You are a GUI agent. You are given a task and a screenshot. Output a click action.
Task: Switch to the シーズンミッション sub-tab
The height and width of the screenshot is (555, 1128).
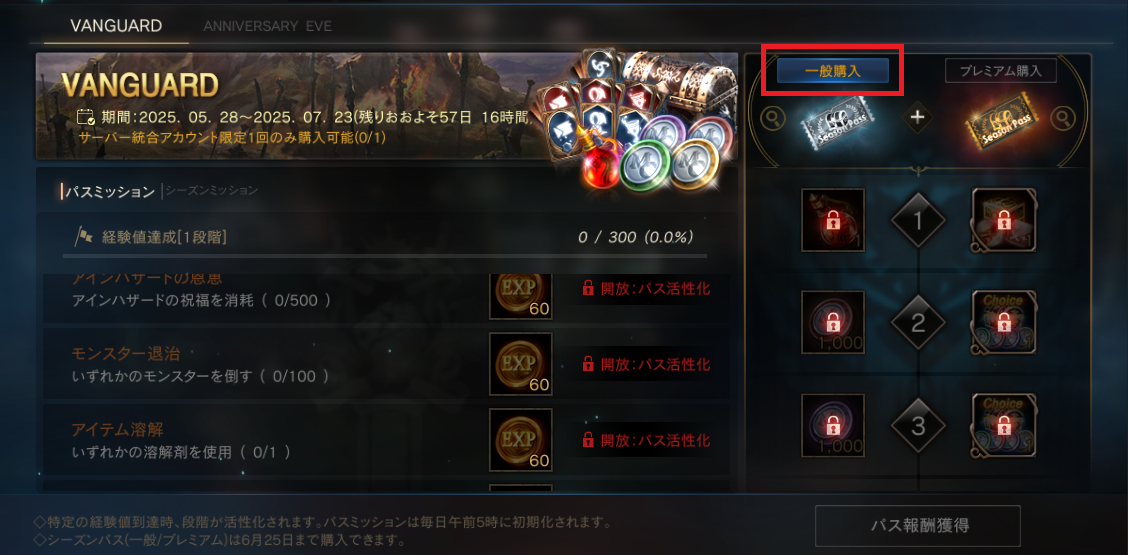coord(212,191)
